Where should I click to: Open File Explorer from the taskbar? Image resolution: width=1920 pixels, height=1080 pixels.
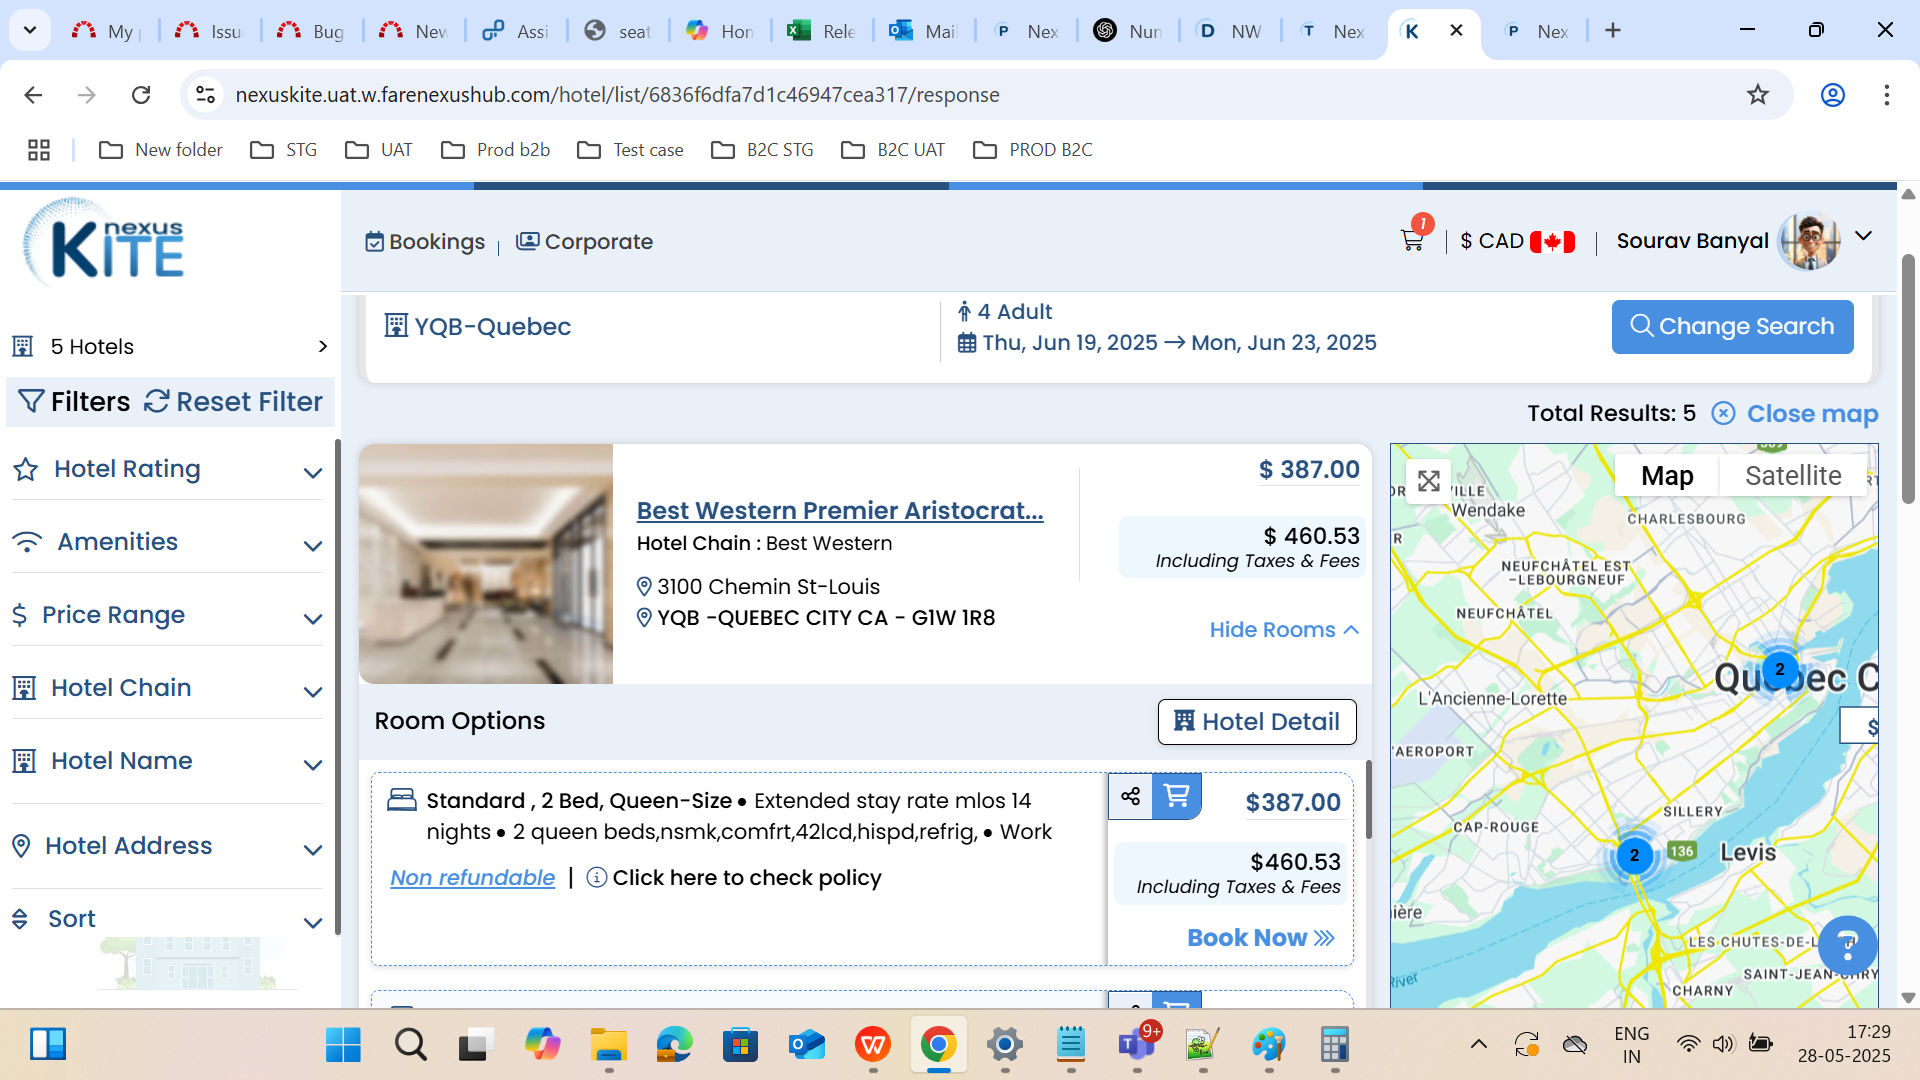click(608, 1045)
